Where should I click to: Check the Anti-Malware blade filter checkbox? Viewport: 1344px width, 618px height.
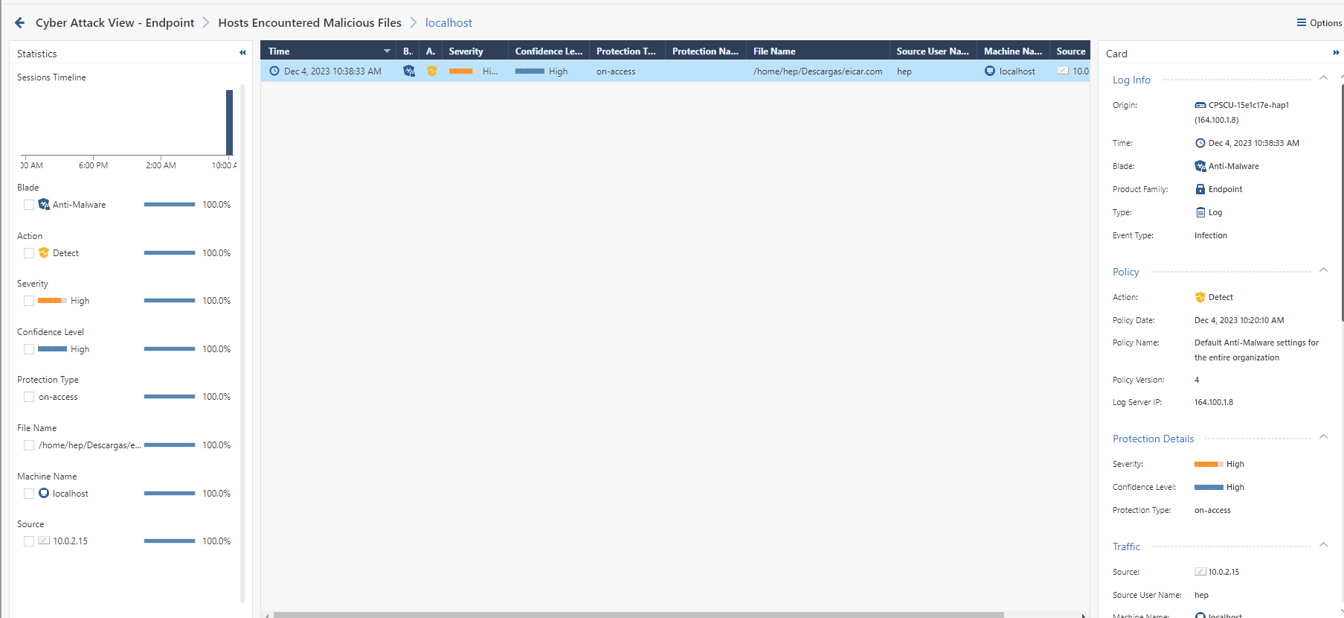coord(29,204)
